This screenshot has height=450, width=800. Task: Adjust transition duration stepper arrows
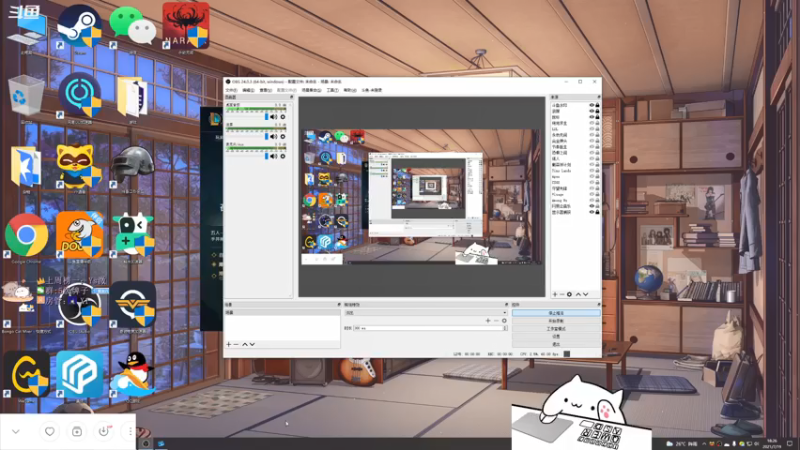tap(505, 328)
